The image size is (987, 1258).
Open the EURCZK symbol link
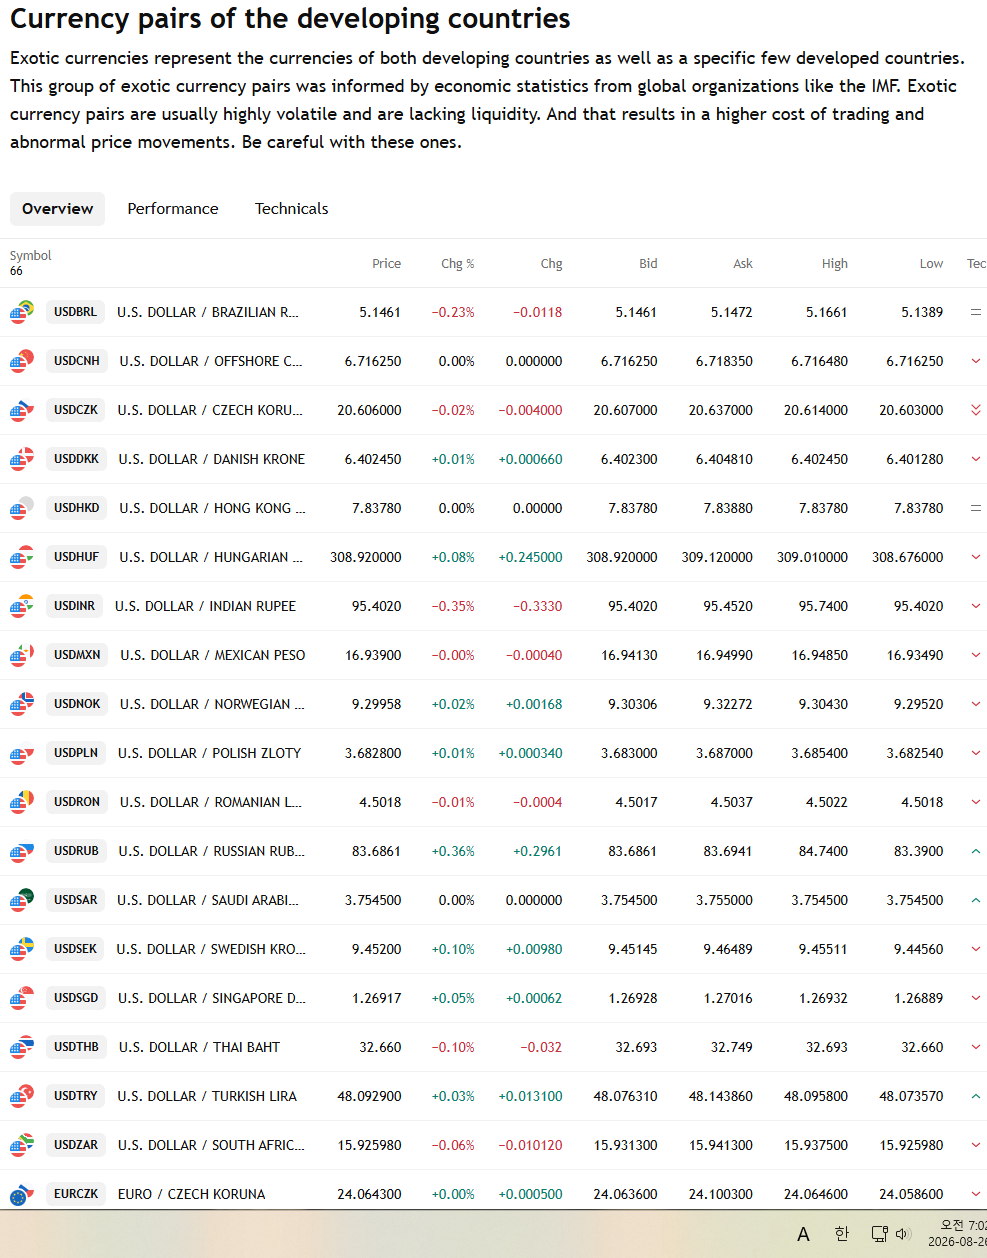(x=76, y=1194)
